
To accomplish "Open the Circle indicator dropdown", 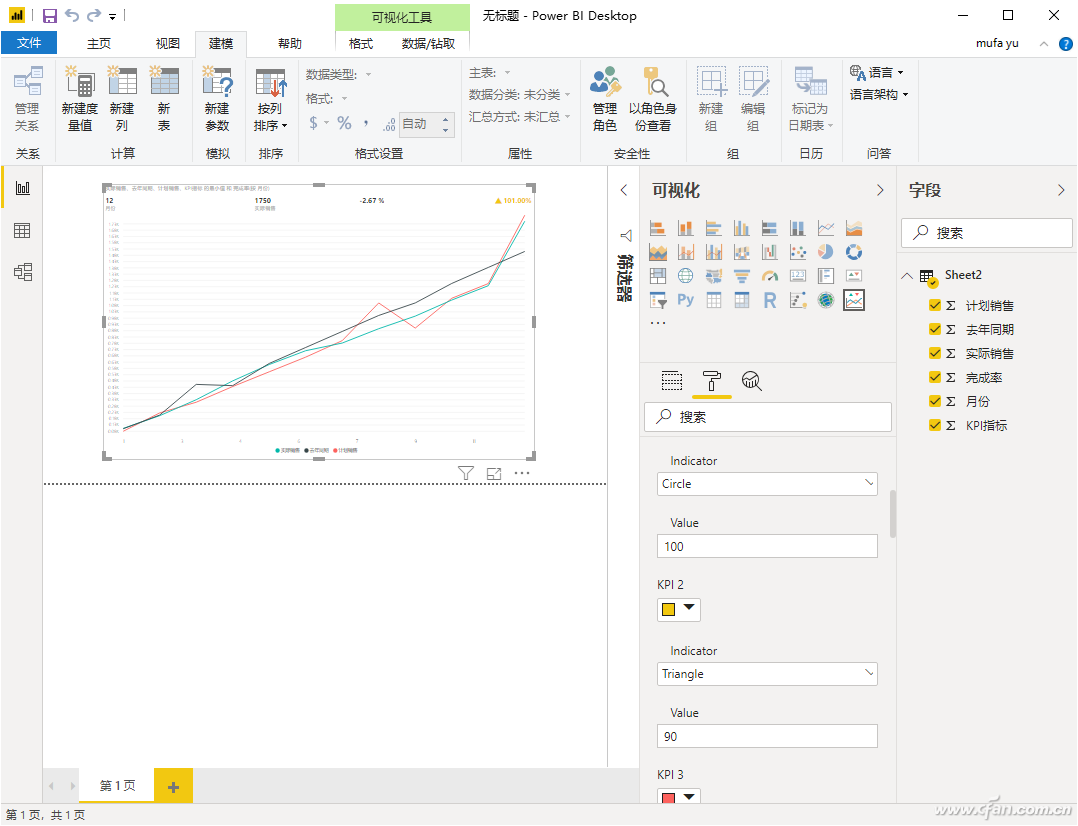I will [767, 484].
